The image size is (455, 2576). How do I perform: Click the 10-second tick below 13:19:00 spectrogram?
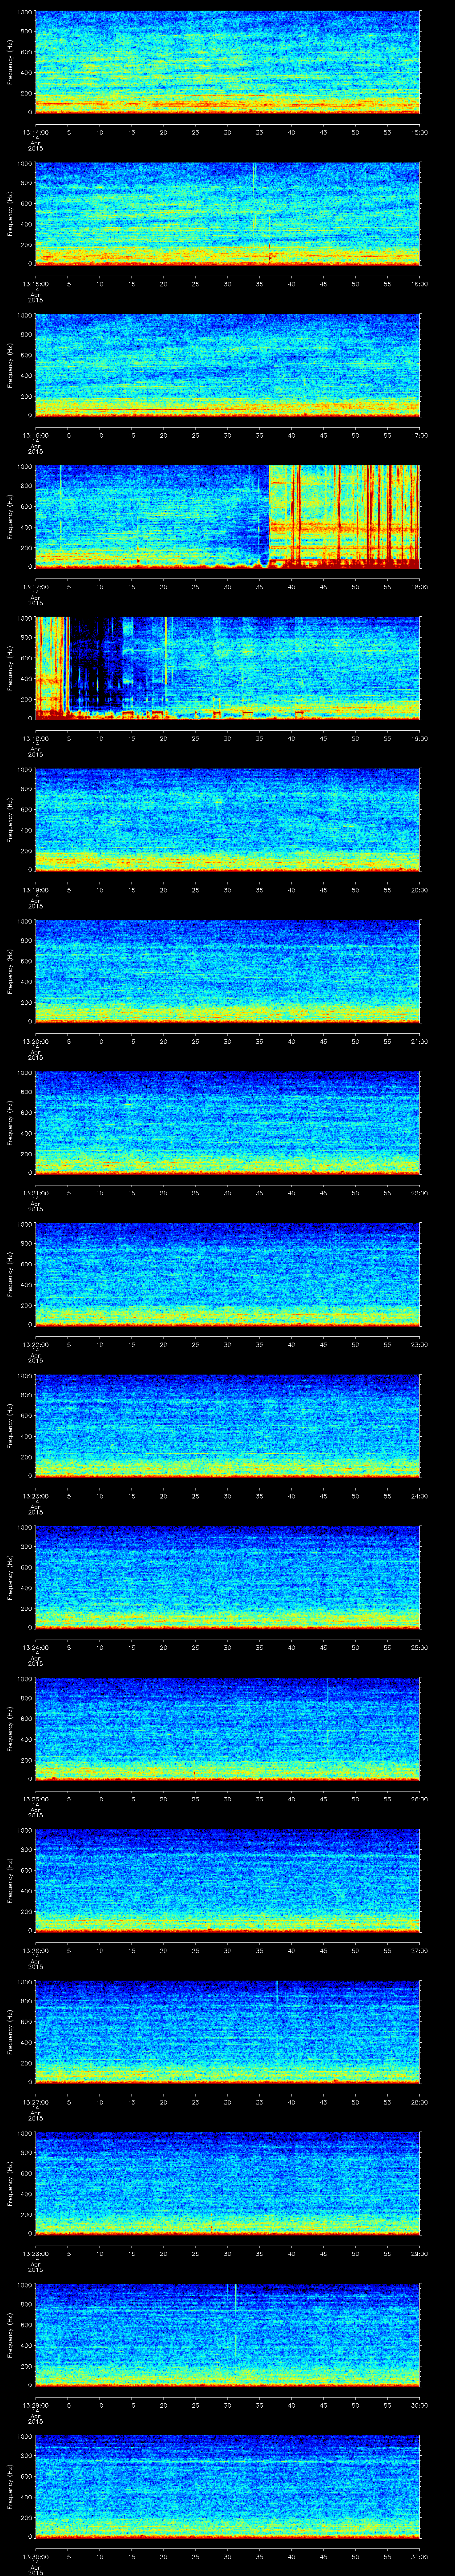[x=100, y=889]
